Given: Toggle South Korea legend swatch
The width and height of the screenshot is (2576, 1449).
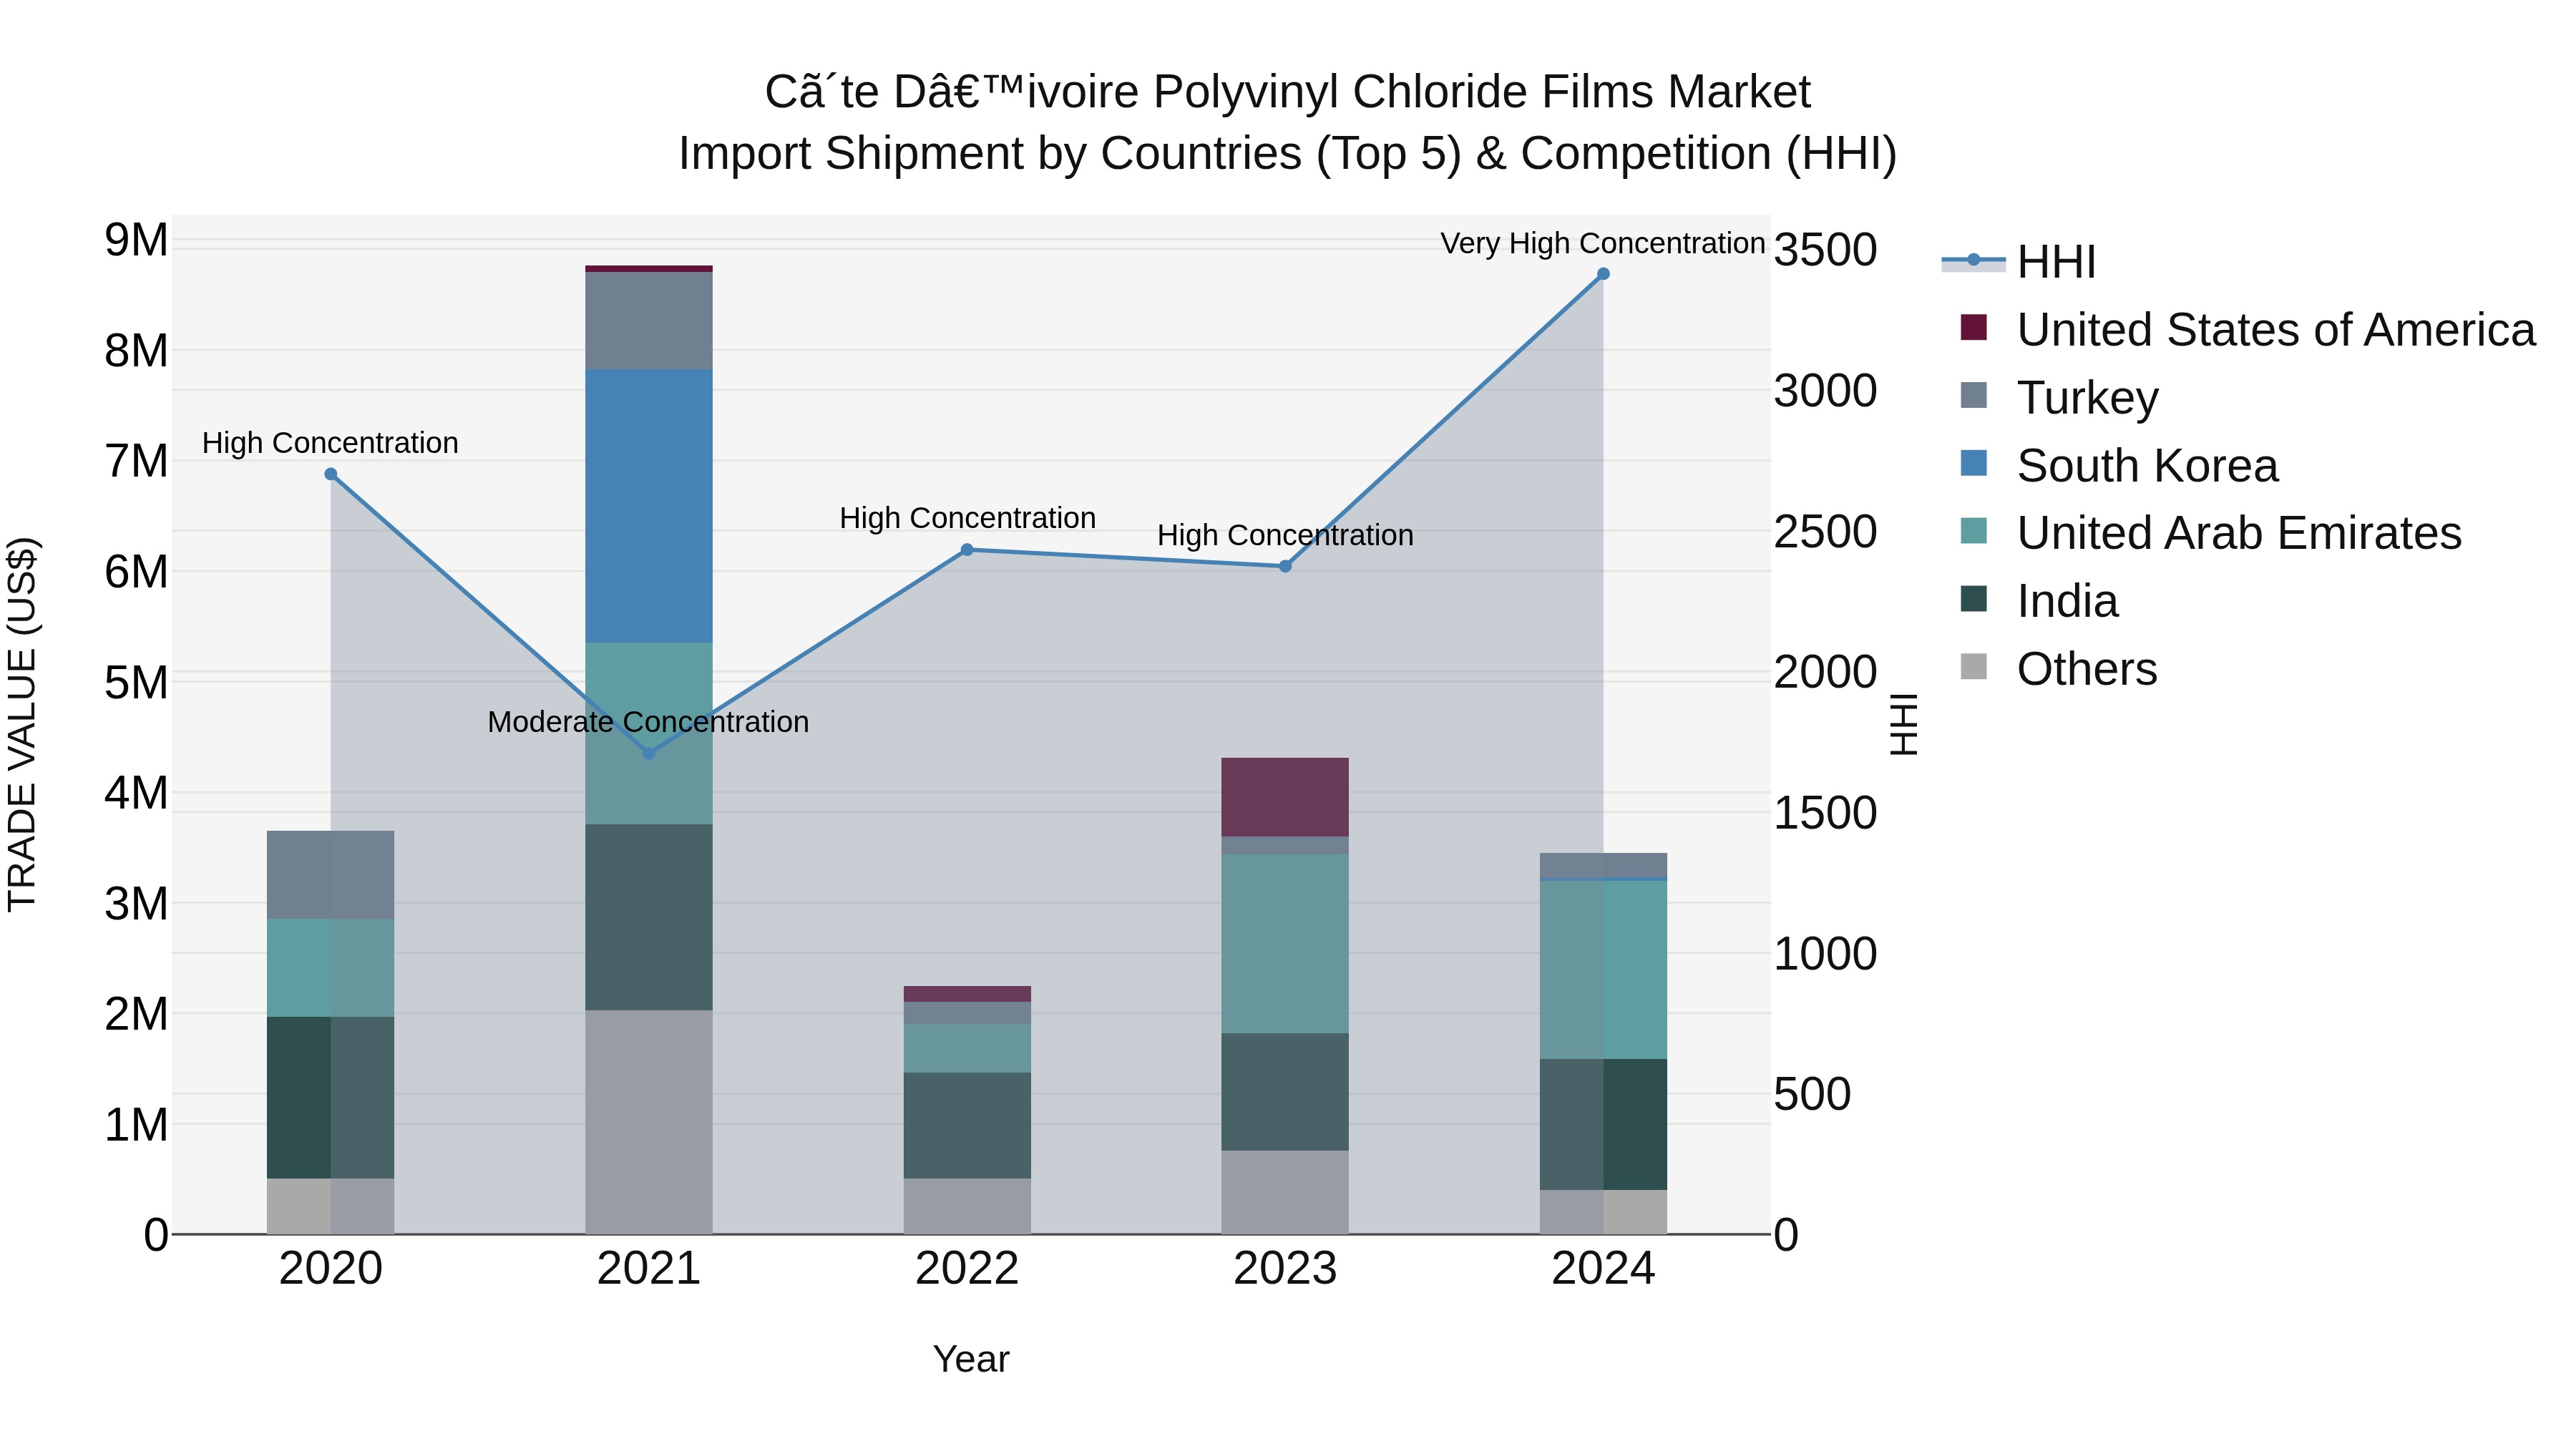Looking at the screenshot, I should pos(1974,463).
